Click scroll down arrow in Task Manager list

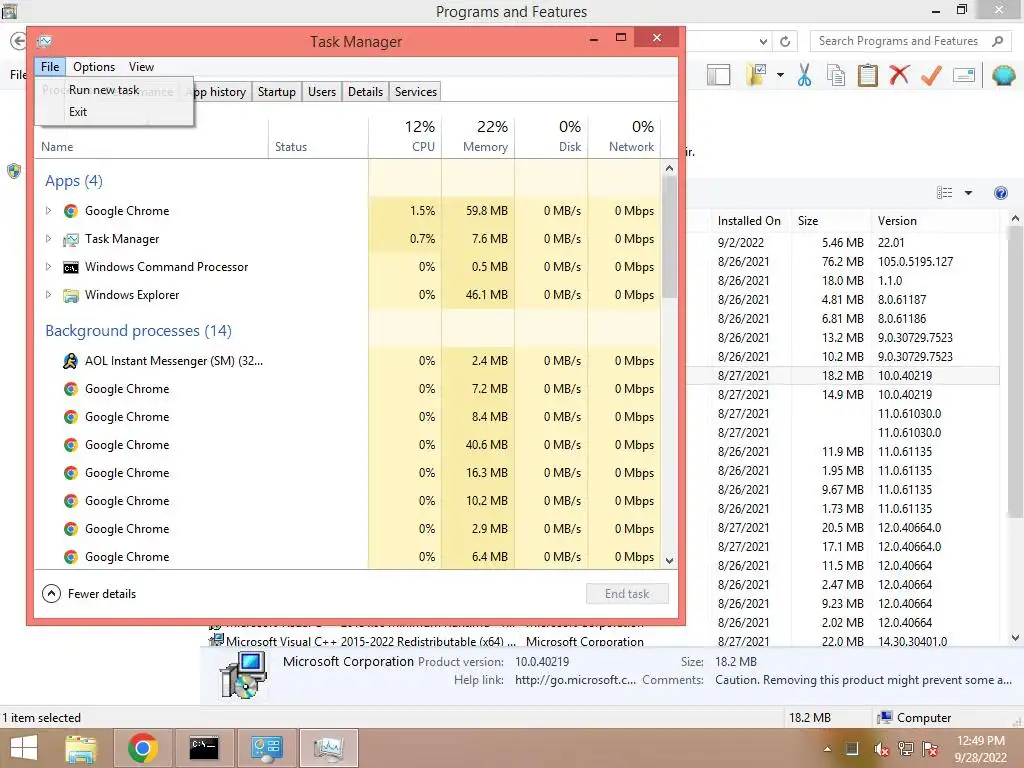[x=669, y=560]
